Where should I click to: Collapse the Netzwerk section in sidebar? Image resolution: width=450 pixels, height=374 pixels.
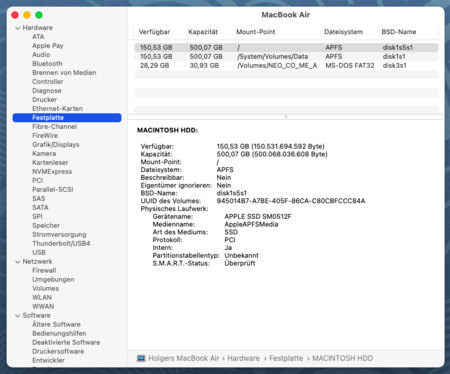click(x=18, y=262)
